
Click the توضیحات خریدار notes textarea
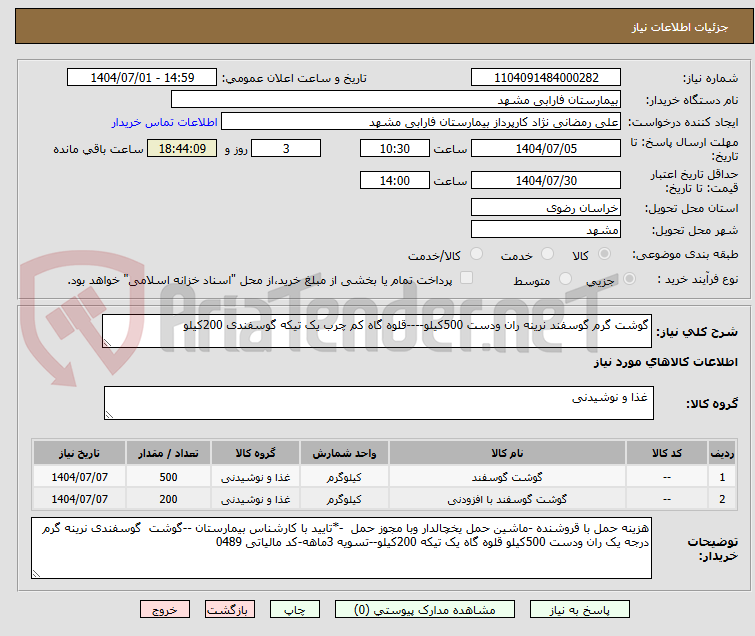coord(341,548)
